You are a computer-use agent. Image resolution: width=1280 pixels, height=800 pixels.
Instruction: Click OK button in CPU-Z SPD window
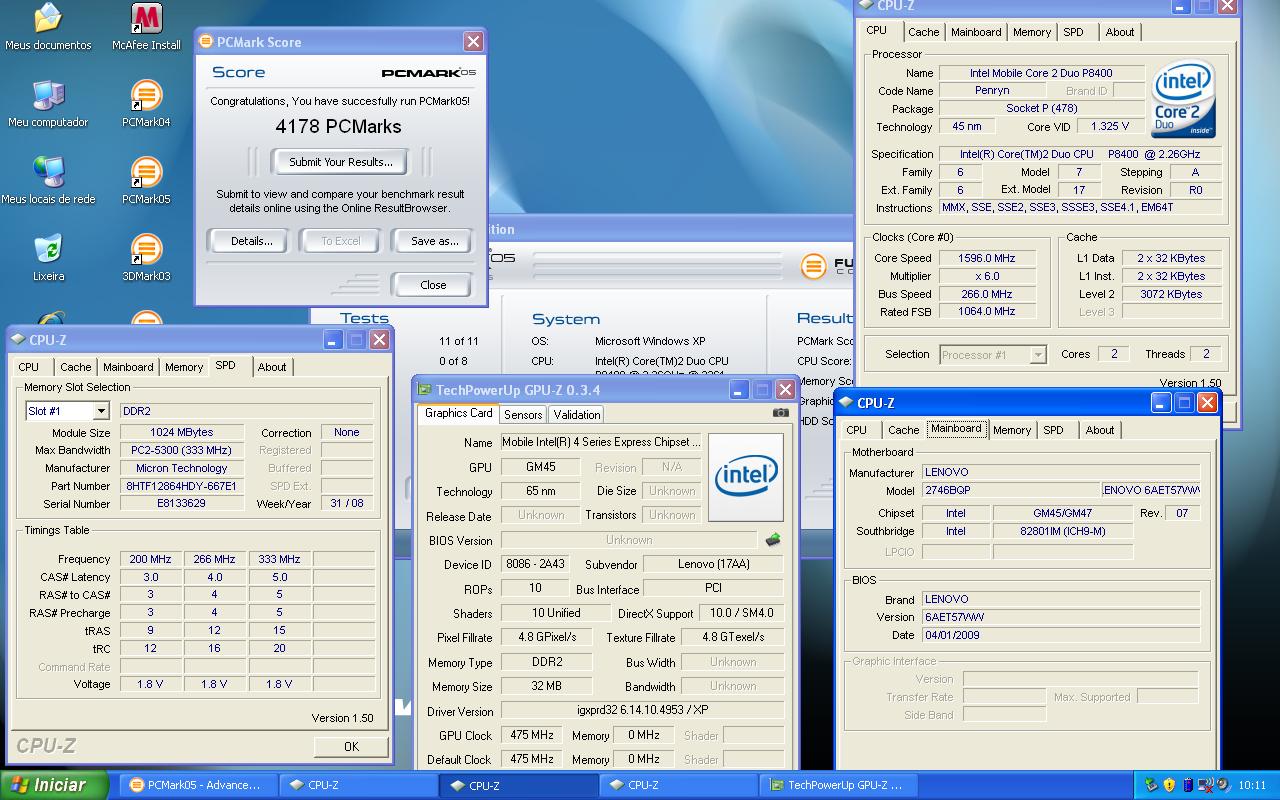(351, 747)
